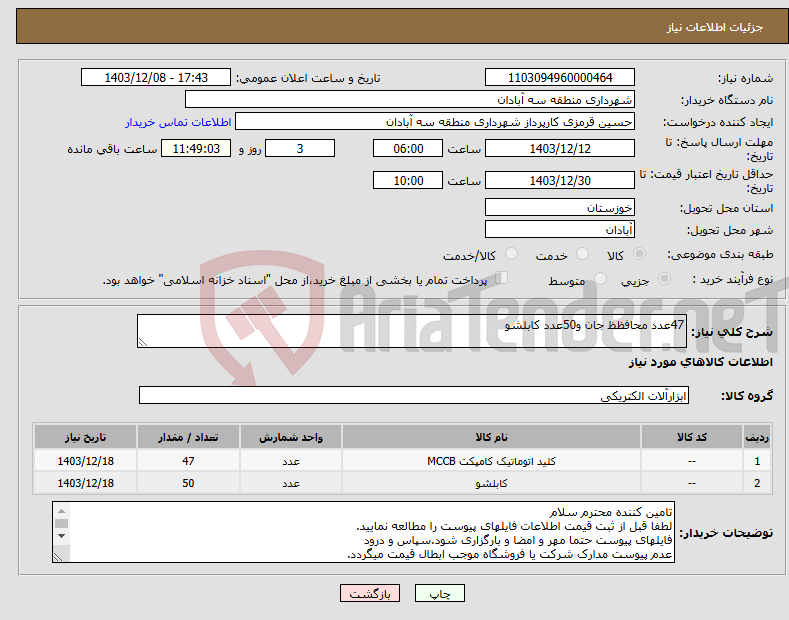
Task: Click the requester field حسین قرمزی
Action: [x=435, y=122]
